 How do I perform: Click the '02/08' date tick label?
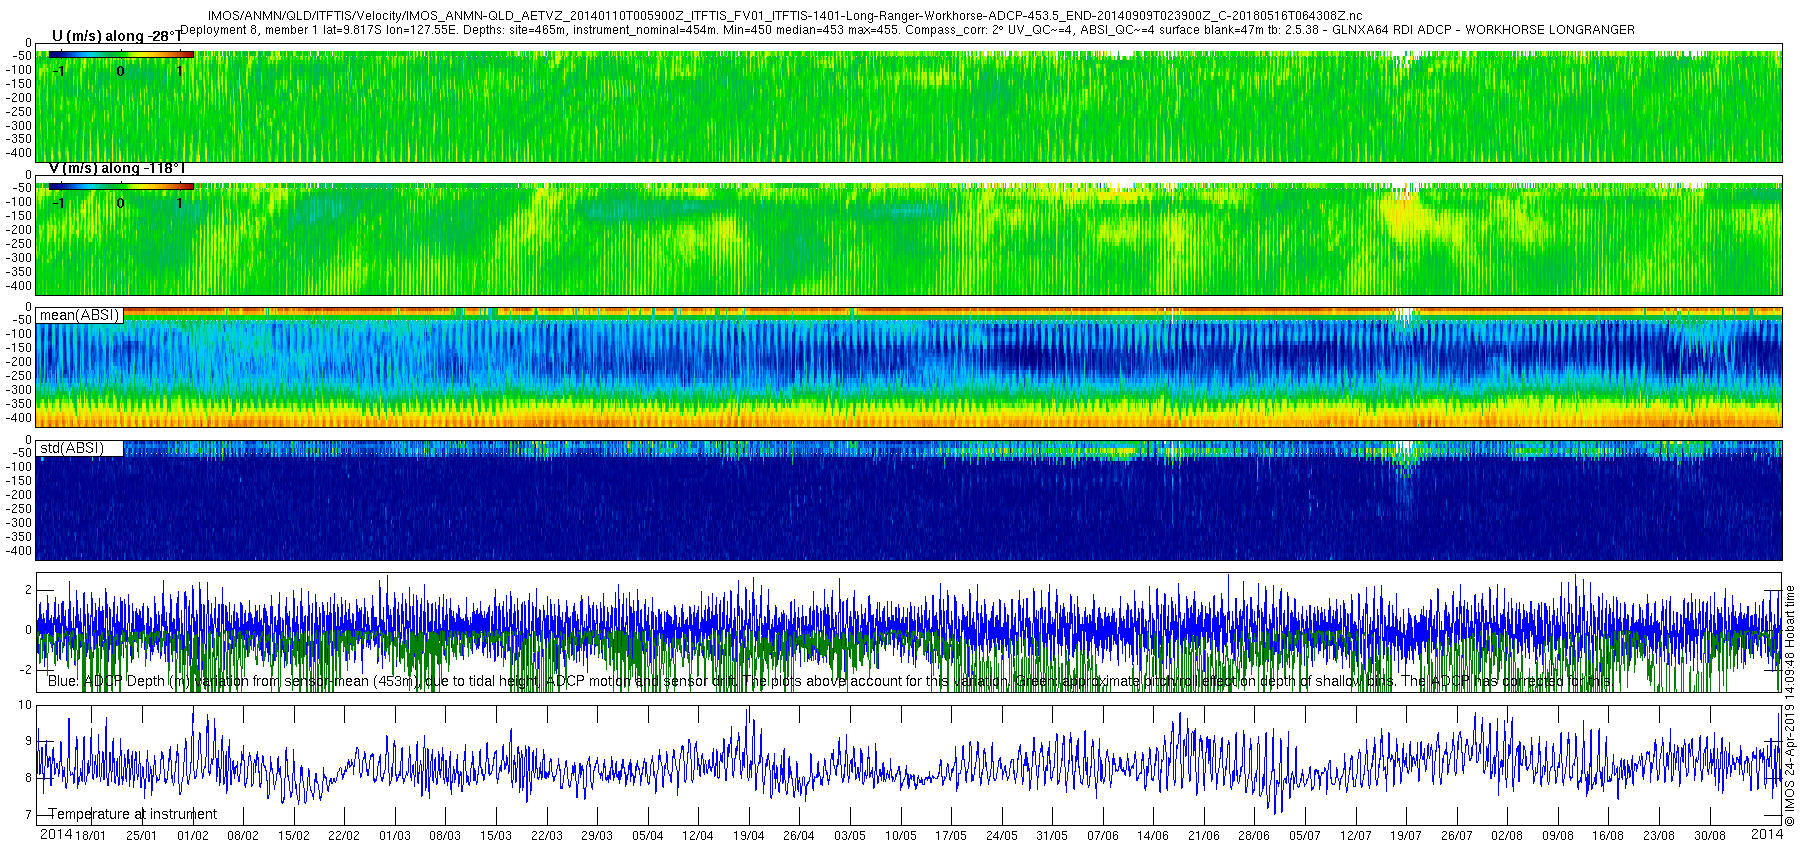click(x=1507, y=836)
